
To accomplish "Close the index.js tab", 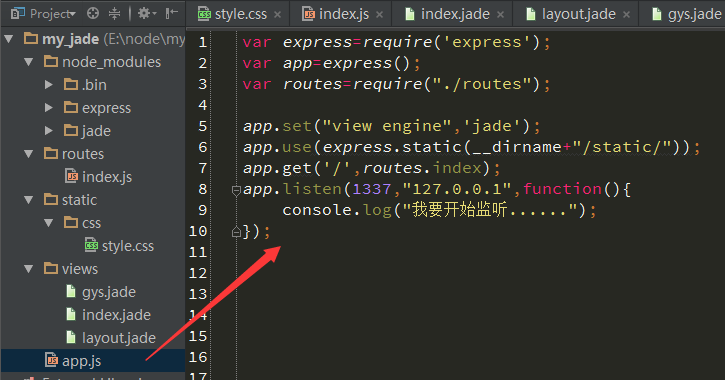I will [380, 15].
